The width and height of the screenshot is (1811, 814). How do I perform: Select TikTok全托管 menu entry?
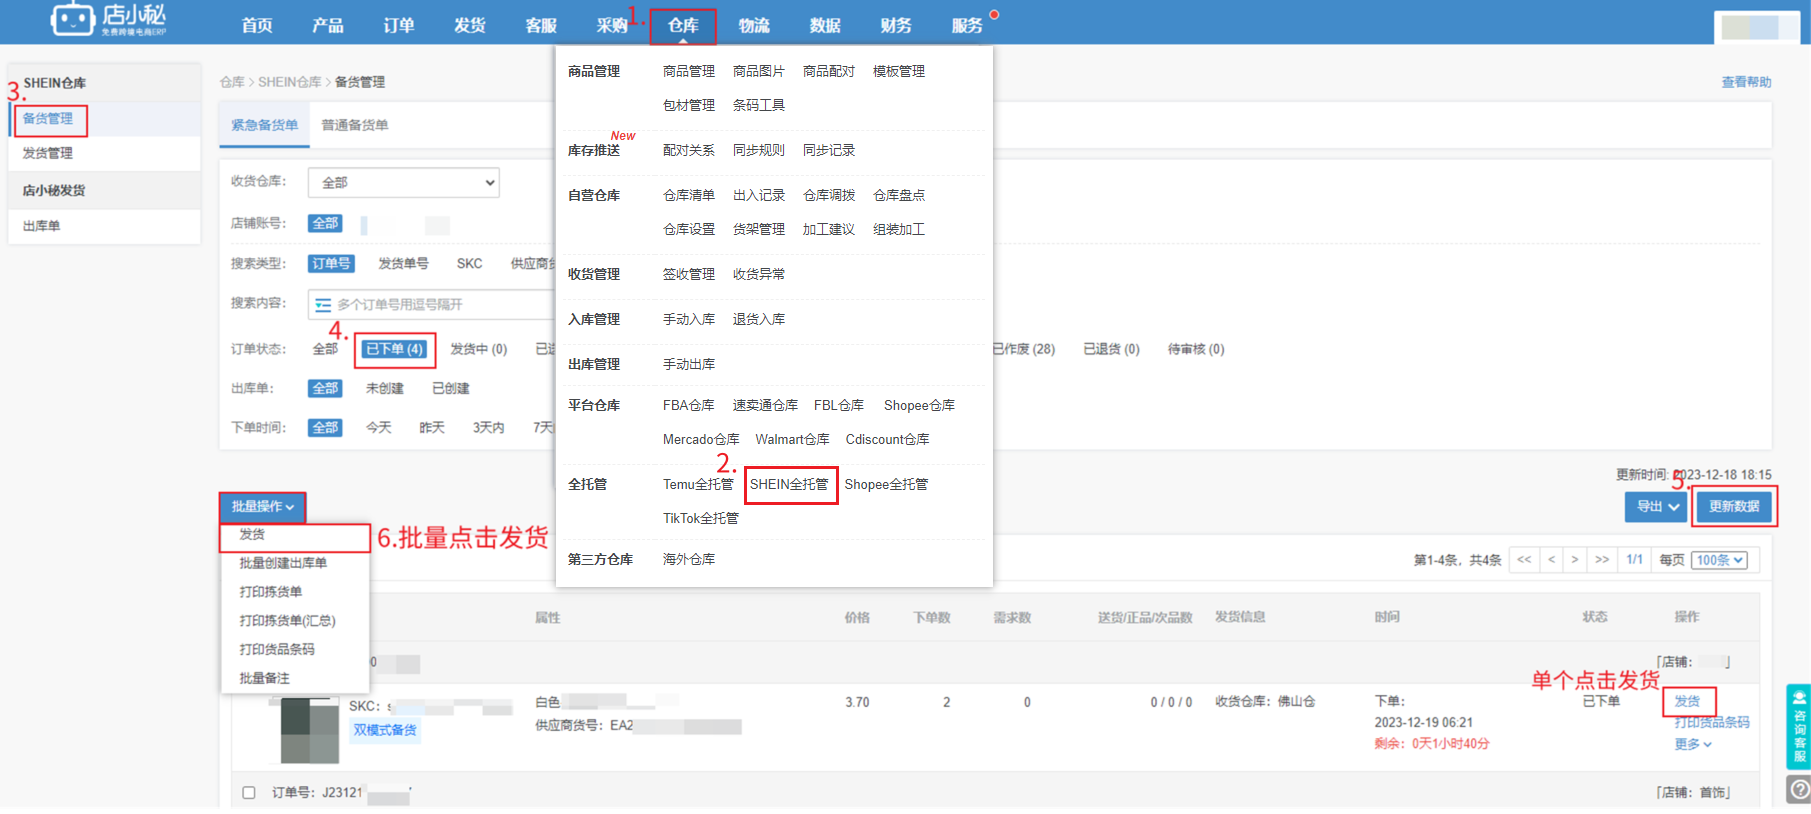tap(701, 518)
